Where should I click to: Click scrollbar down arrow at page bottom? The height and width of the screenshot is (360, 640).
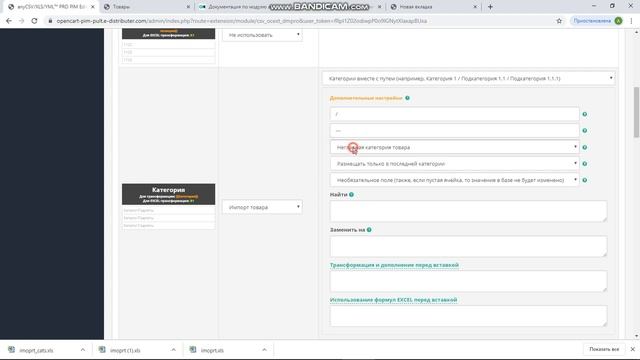click(636, 336)
